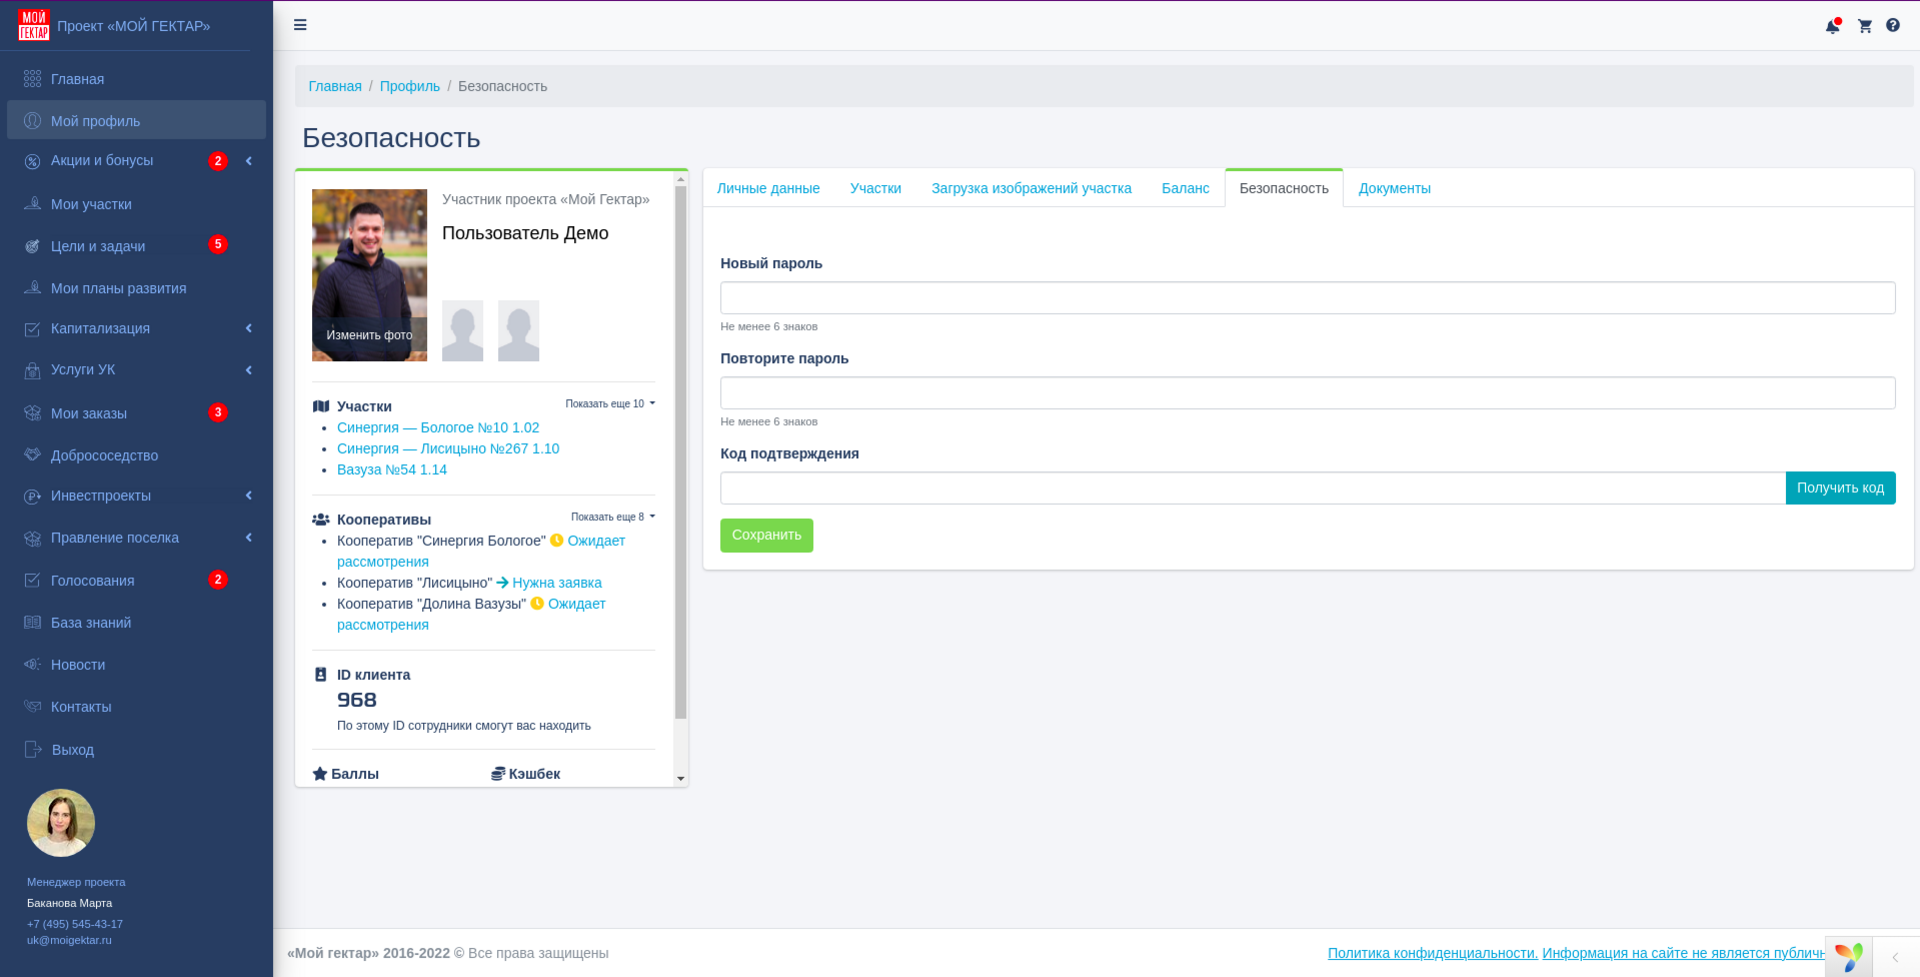Click the profile card scrollbar up arrow
The width and height of the screenshot is (1920, 977).
click(681, 179)
